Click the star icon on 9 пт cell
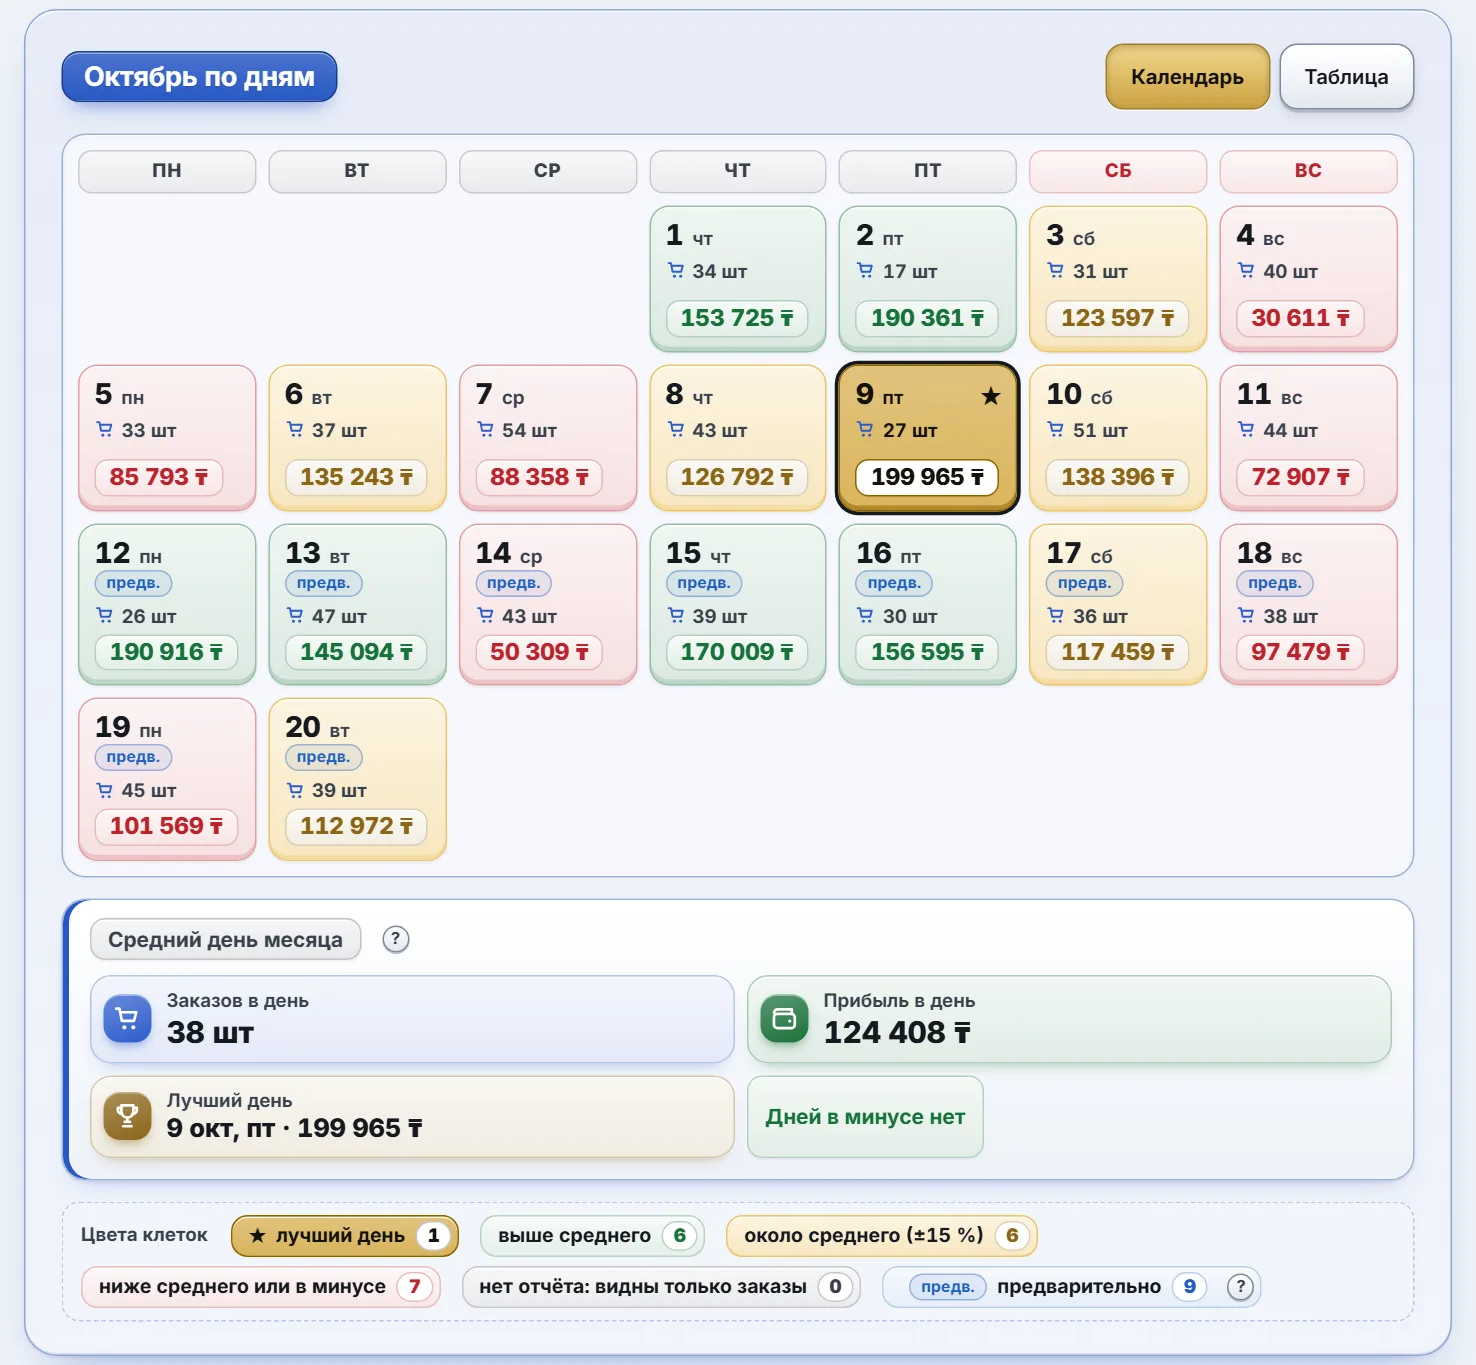This screenshot has height=1365, width=1476. 991,396
